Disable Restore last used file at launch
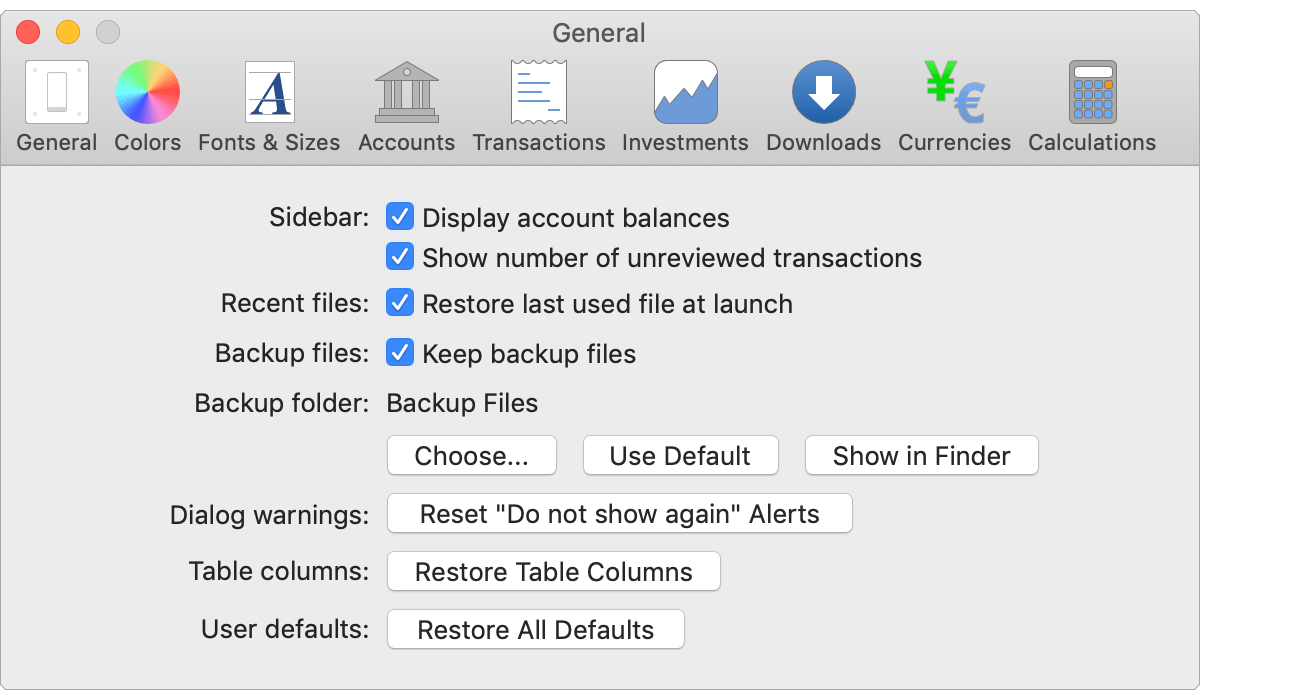This screenshot has height=700, width=1300. pyautogui.click(x=400, y=303)
